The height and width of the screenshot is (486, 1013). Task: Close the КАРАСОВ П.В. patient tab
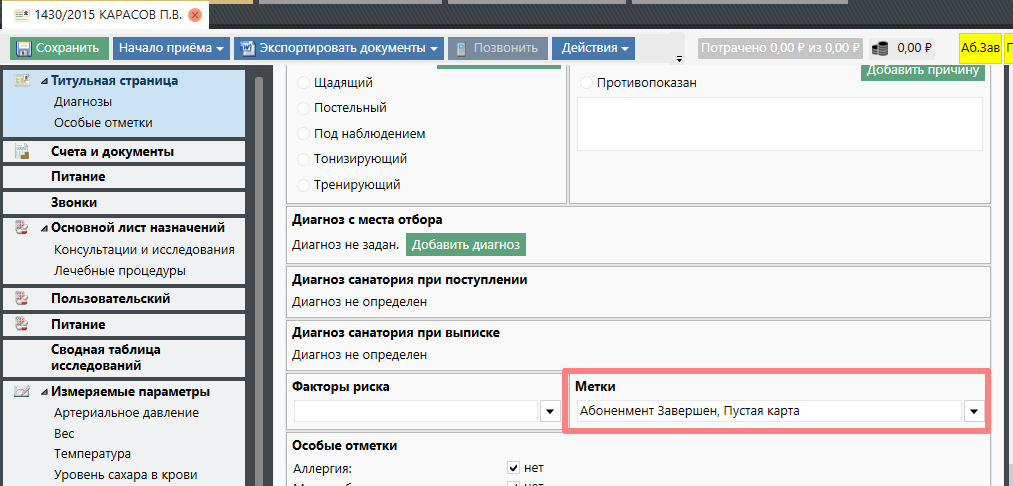[x=194, y=15]
